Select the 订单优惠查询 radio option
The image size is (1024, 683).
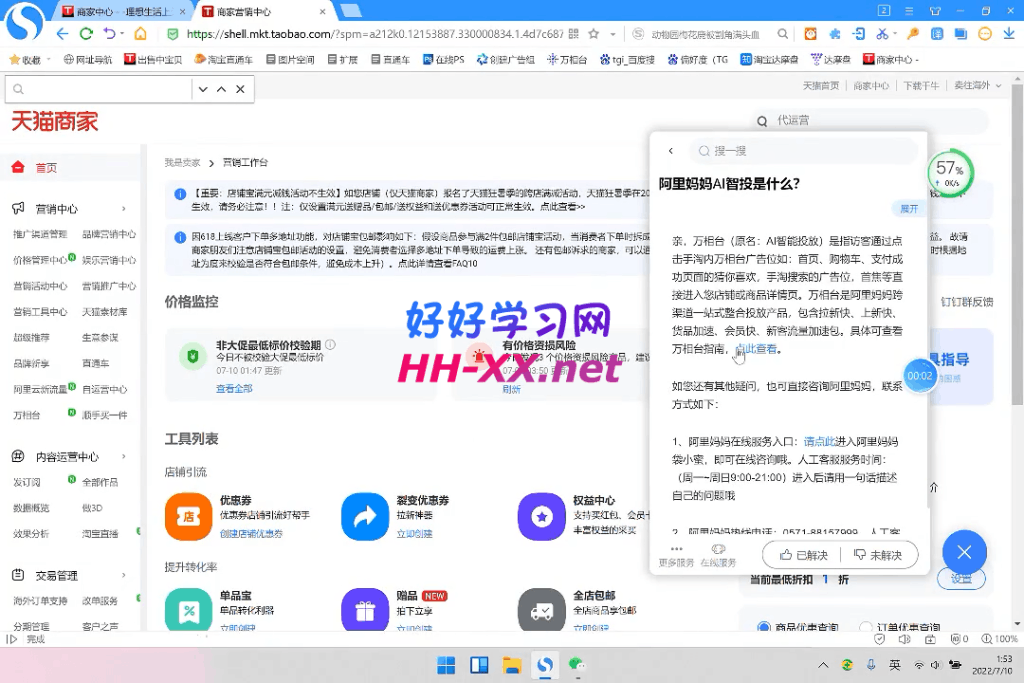(x=865, y=627)
